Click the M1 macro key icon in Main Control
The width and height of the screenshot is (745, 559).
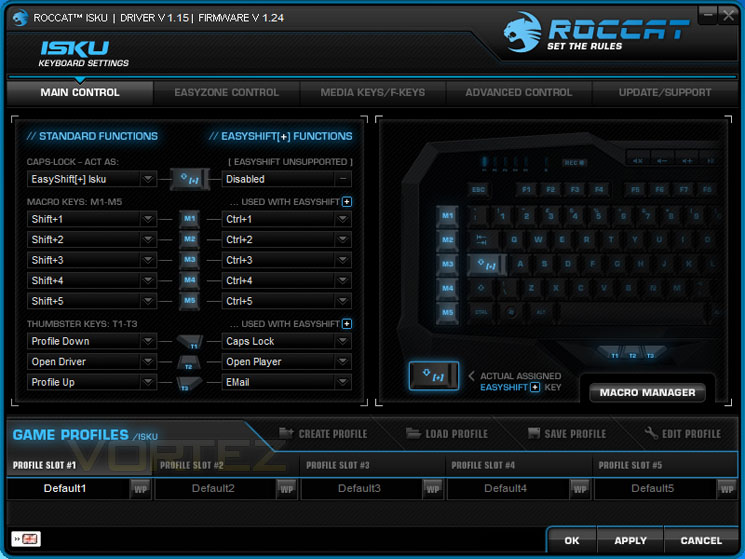click(190, 219)
